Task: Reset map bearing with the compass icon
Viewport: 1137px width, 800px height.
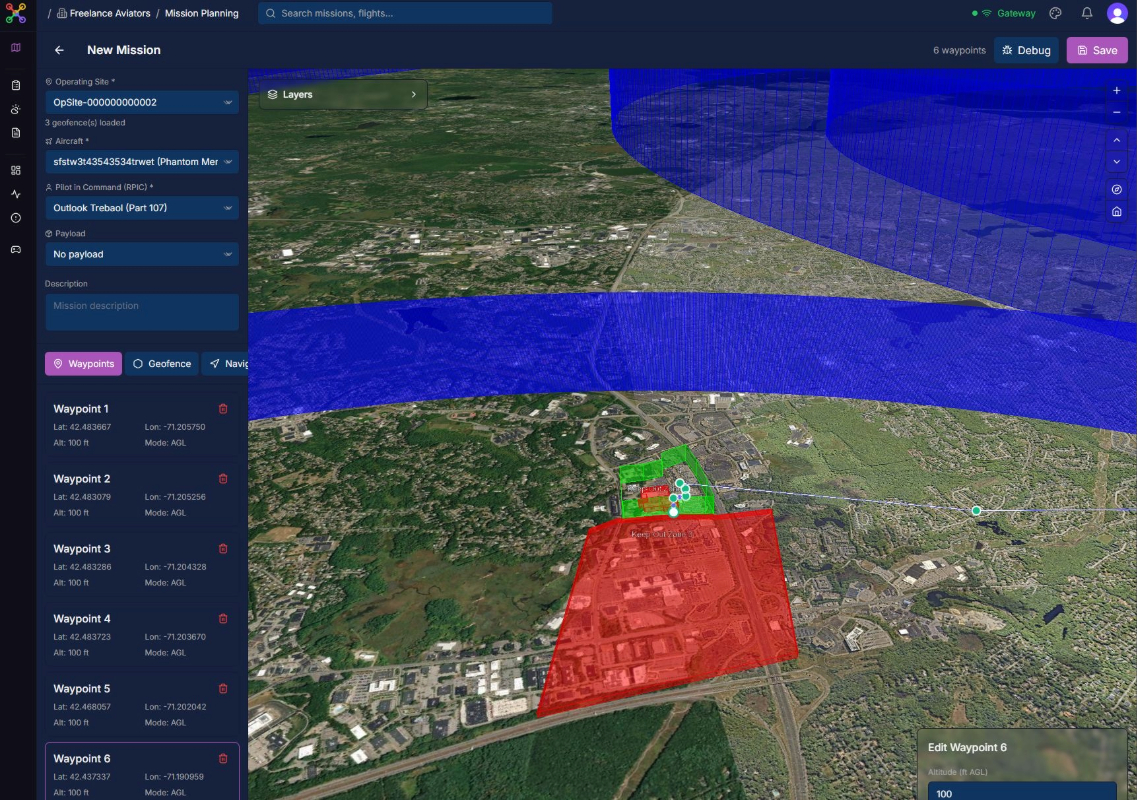Action: tap(1116, 188)
